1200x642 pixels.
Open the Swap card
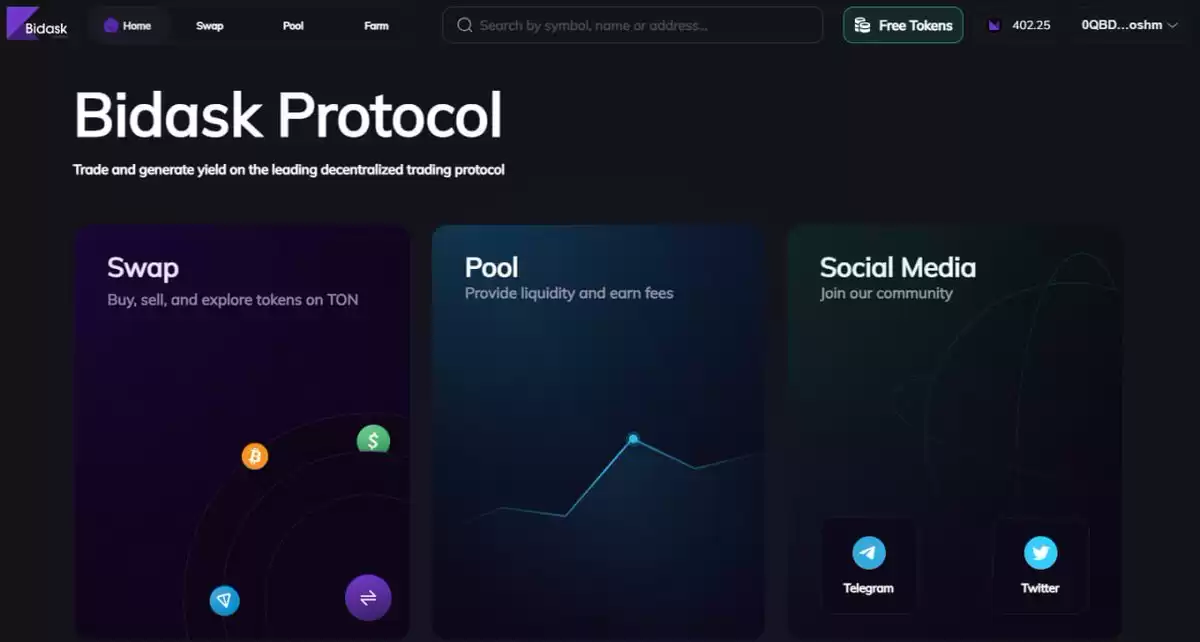tap(241, 432)
